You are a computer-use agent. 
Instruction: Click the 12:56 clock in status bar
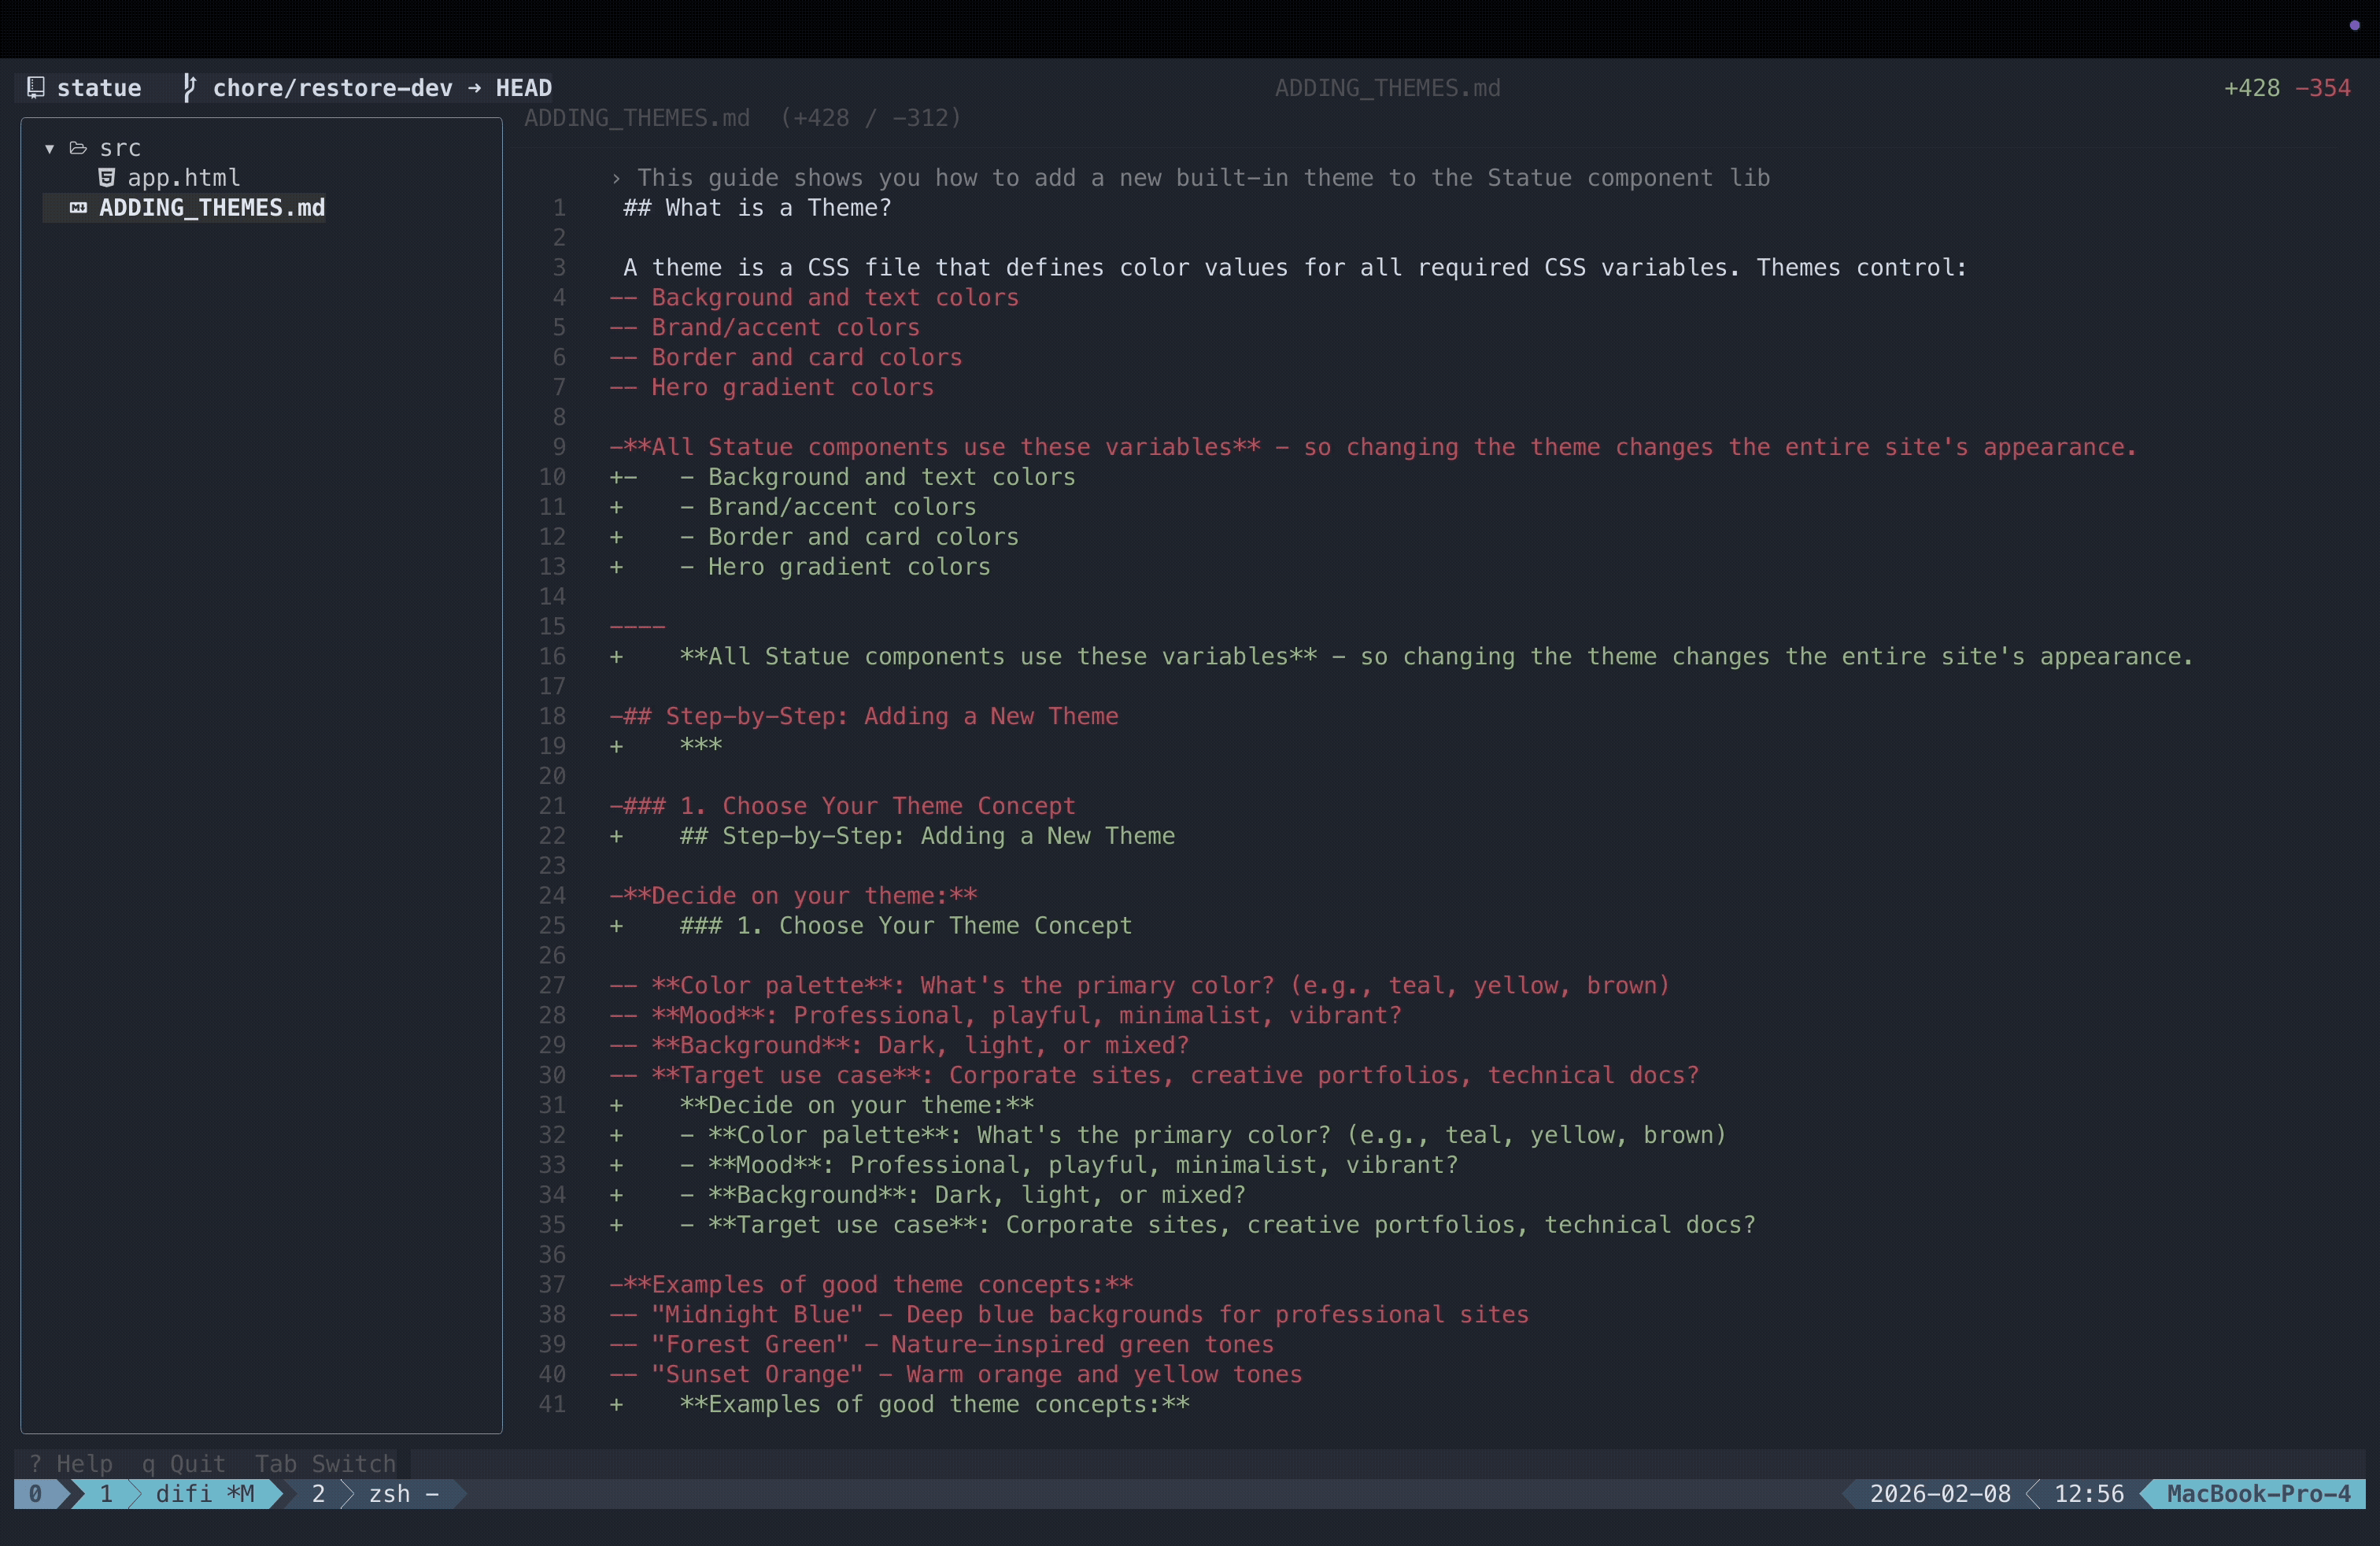tap(2089, 1494)
